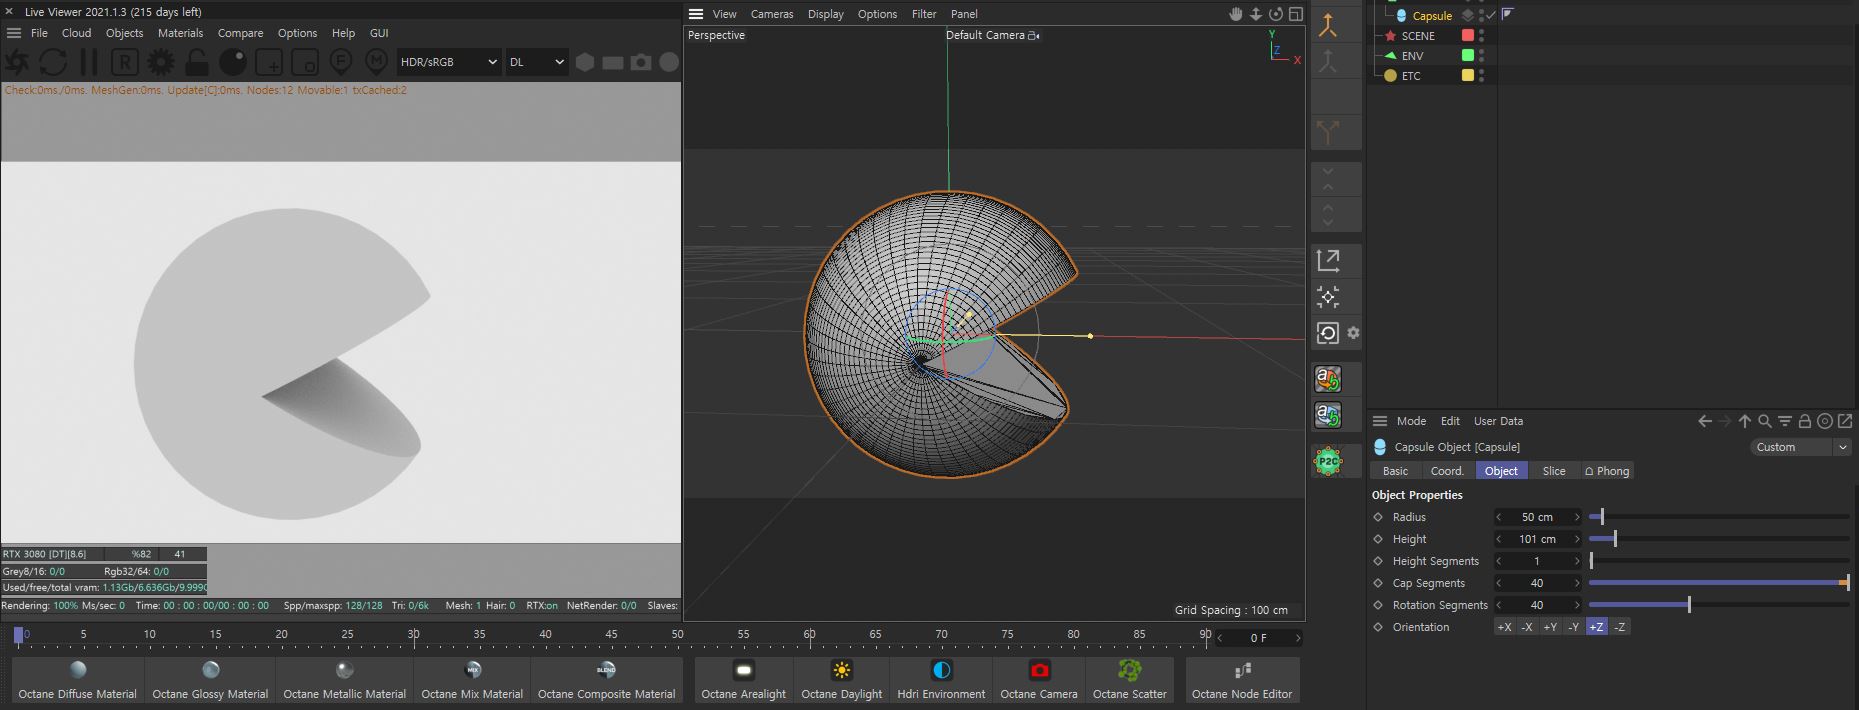The width and height of the screenshot is (1859, 710).
Task: Open the DL kernel dropdown
Action: 537,62
